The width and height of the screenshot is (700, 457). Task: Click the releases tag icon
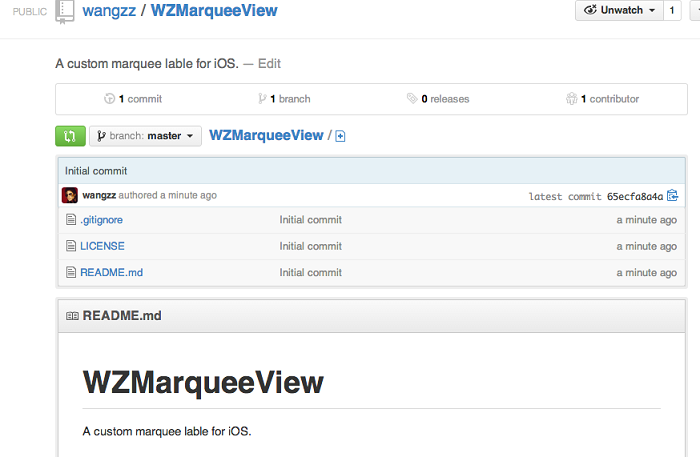(412, 98)
